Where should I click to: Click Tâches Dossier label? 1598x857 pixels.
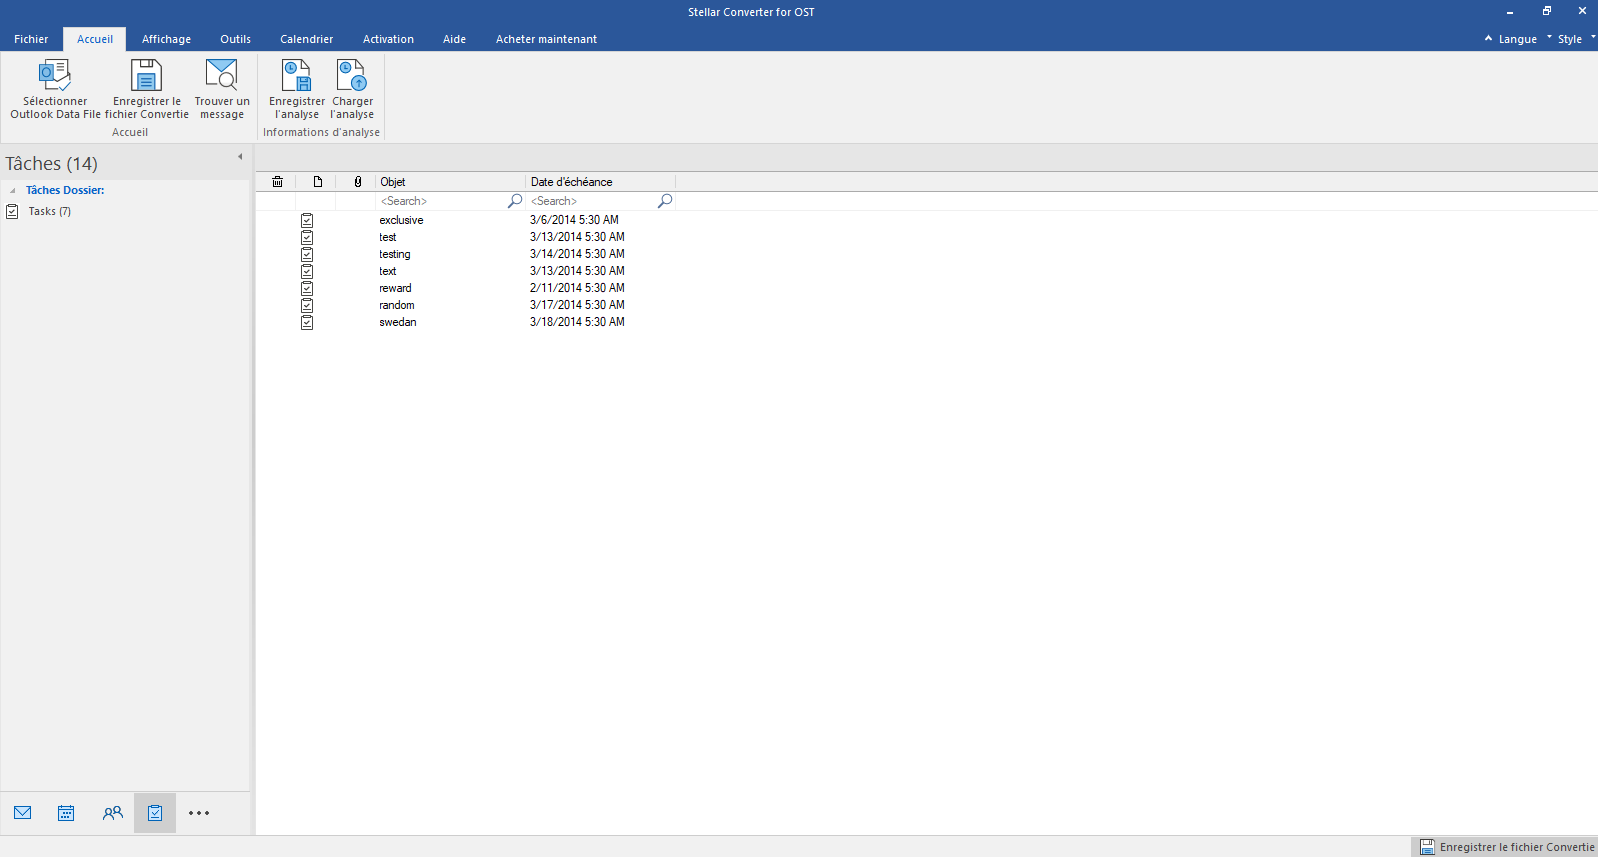coord(65,190)
